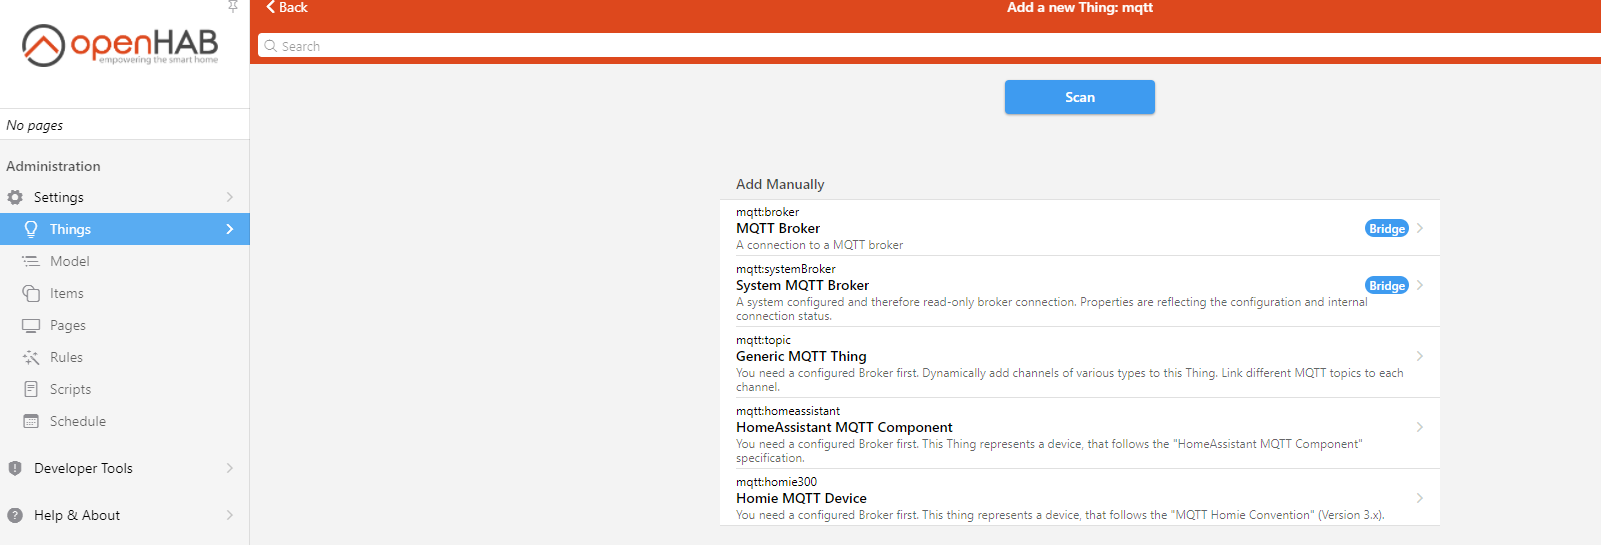Click the openHAB logo

click(x=120, y=45)
